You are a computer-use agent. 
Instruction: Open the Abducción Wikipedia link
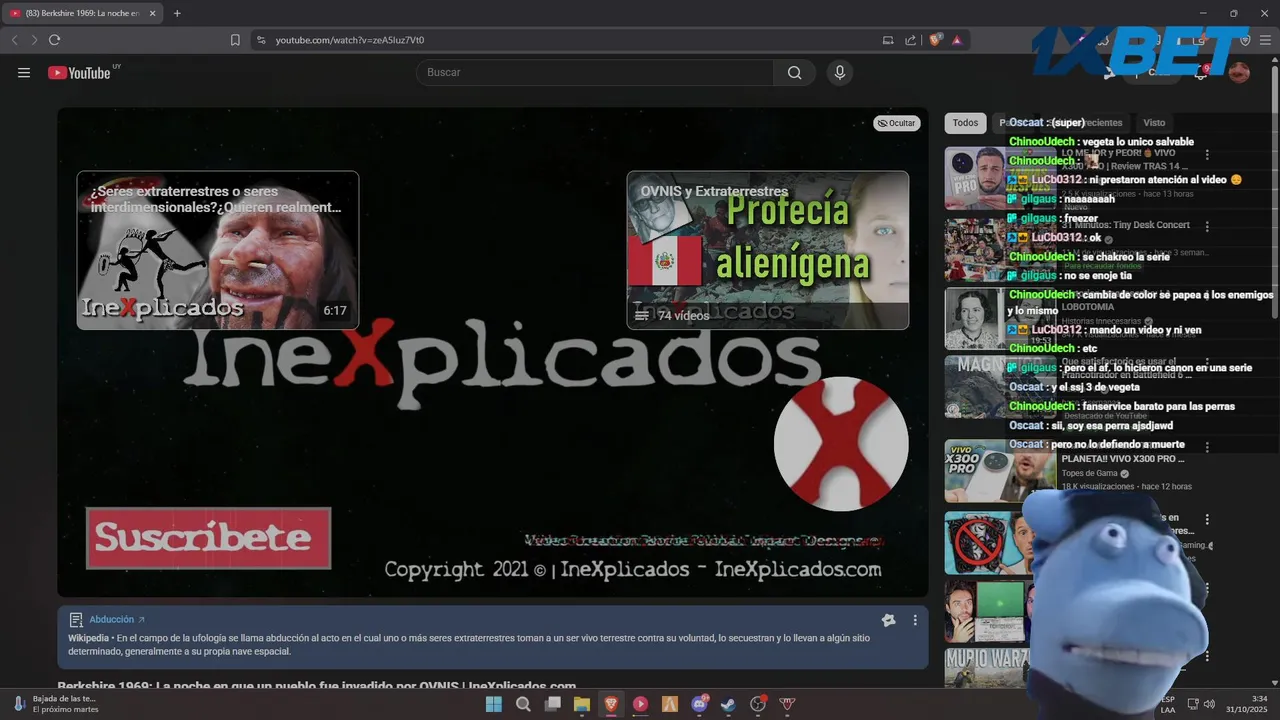(x=117, y=619)
